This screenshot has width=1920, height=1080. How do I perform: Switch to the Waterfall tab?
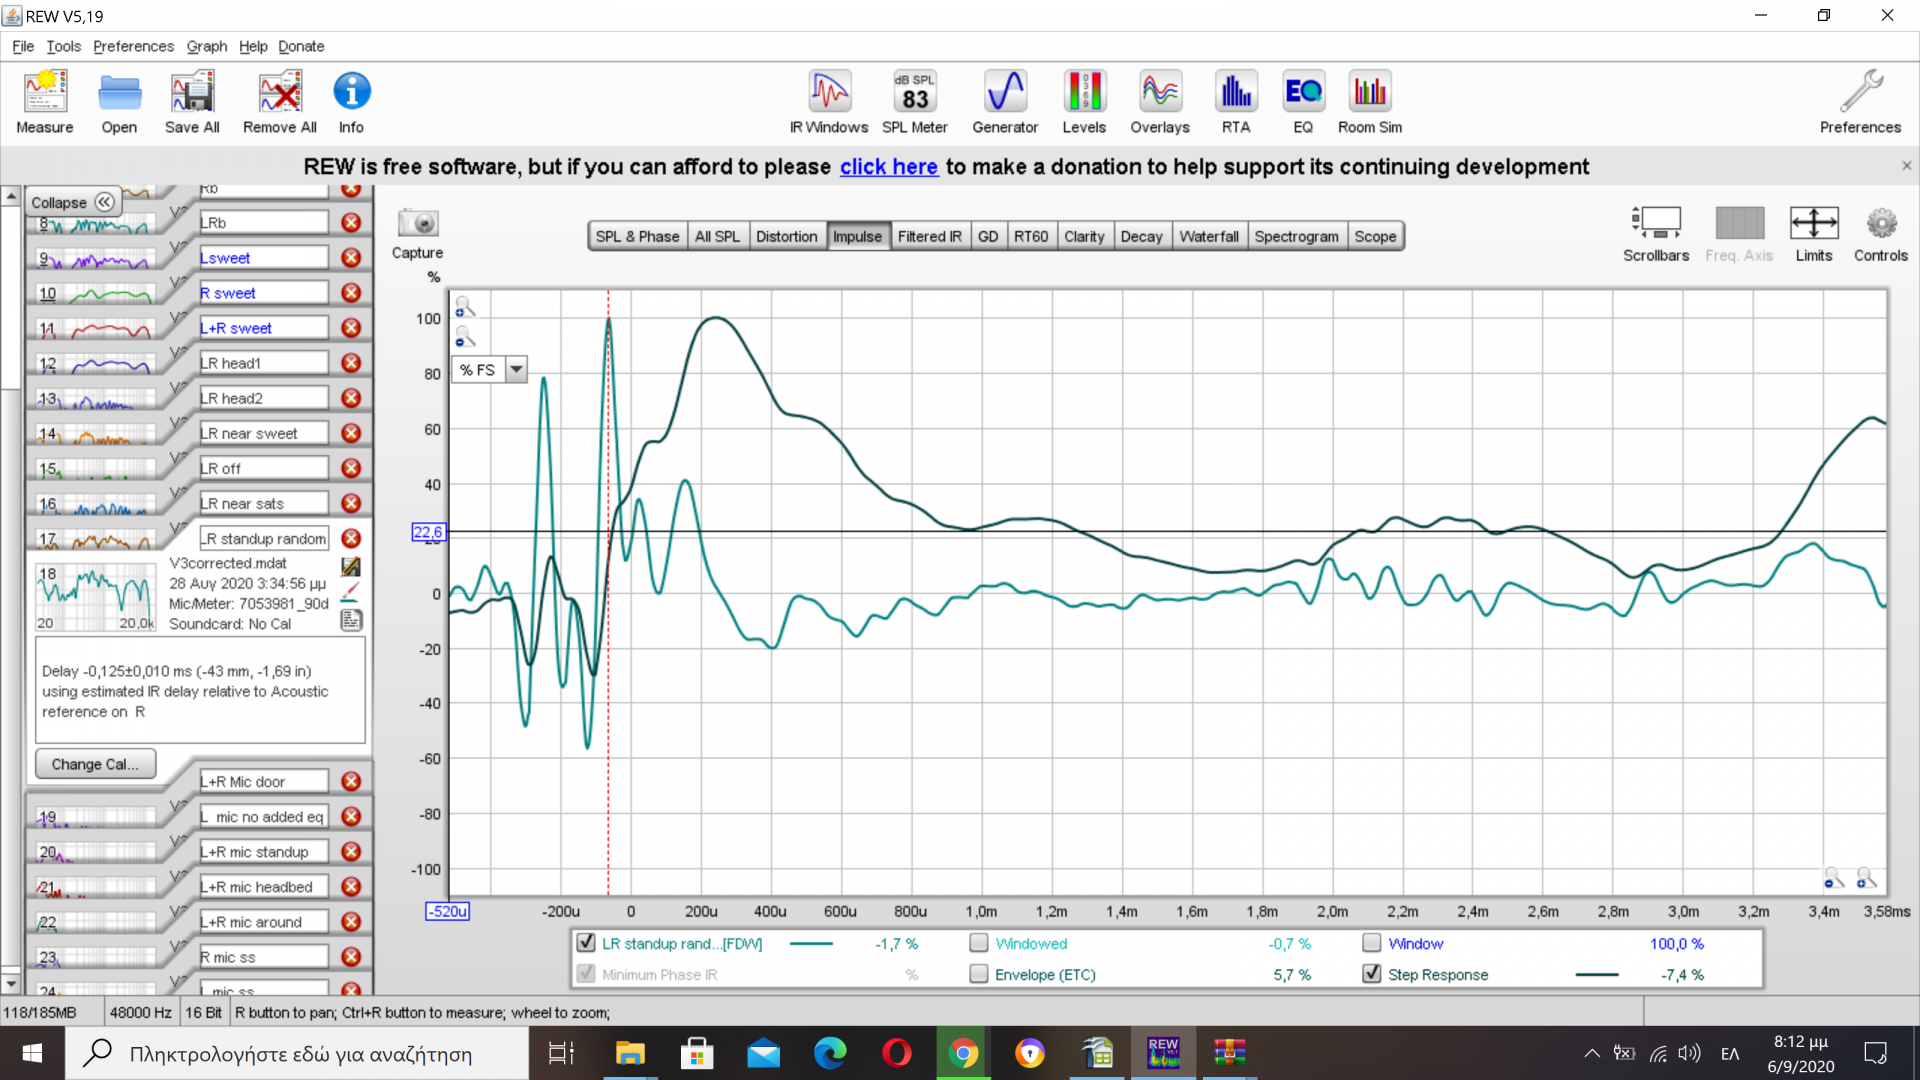coord(1208,237)
